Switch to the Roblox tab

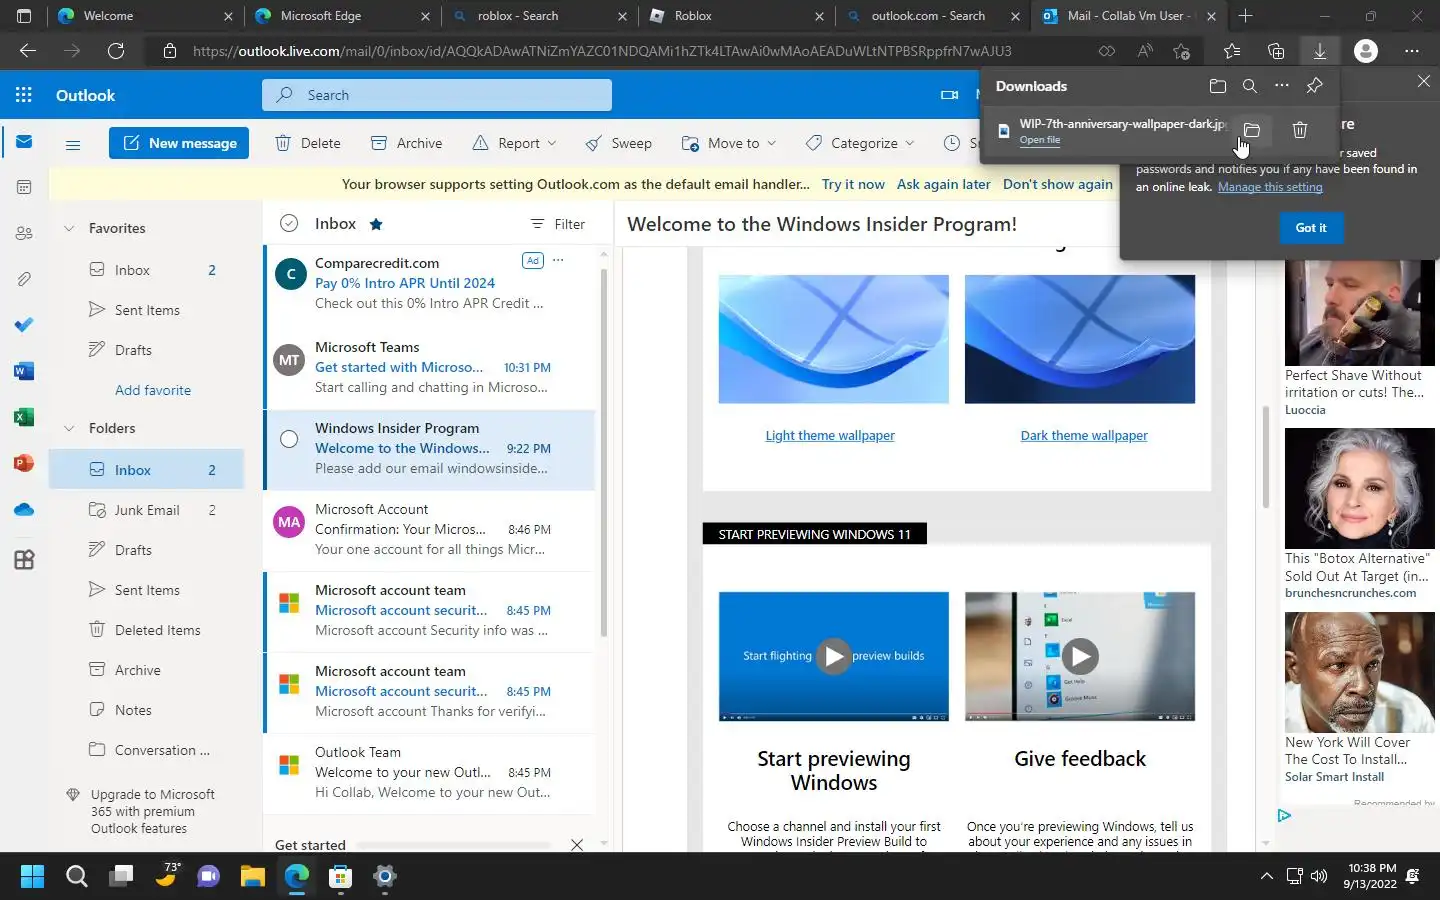click(736, 16)
